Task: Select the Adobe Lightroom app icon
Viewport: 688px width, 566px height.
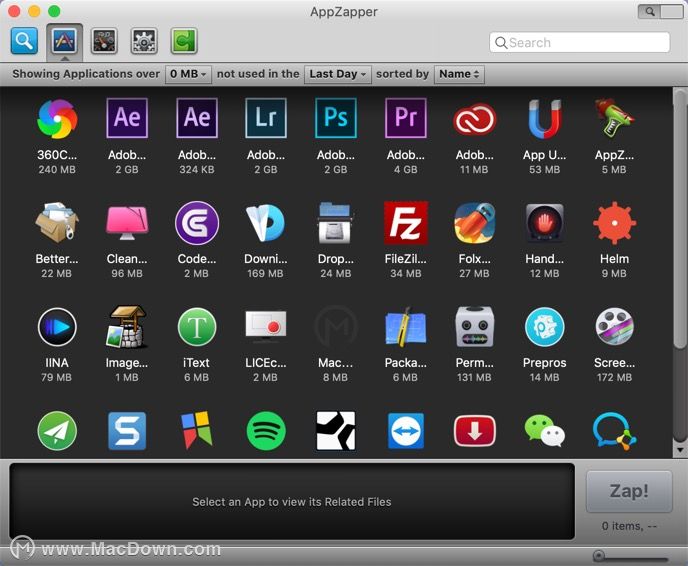Action: coord(266,118)
